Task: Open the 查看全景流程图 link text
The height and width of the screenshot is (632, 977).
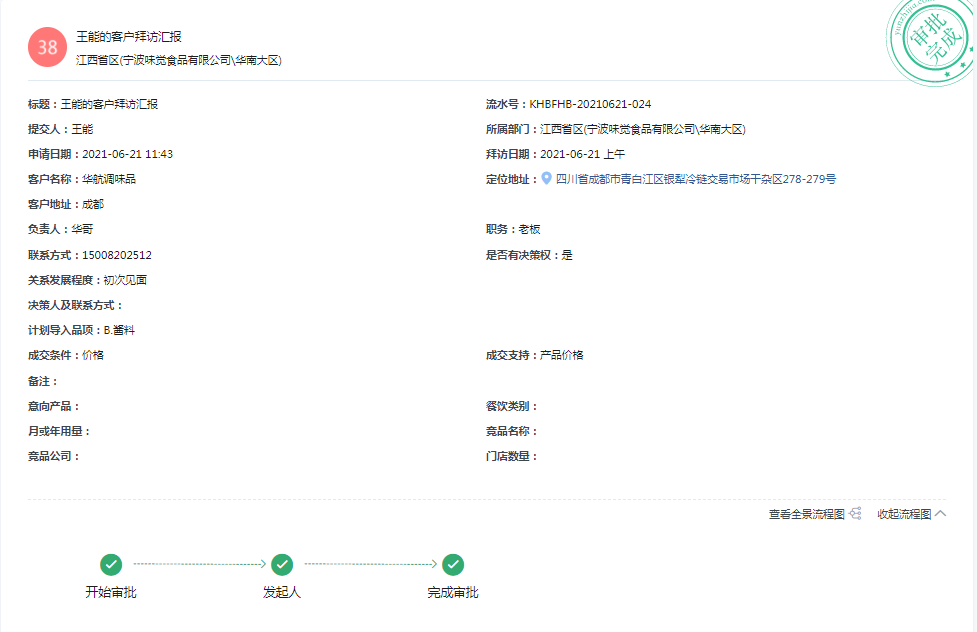Action: [x=806, y=514]
